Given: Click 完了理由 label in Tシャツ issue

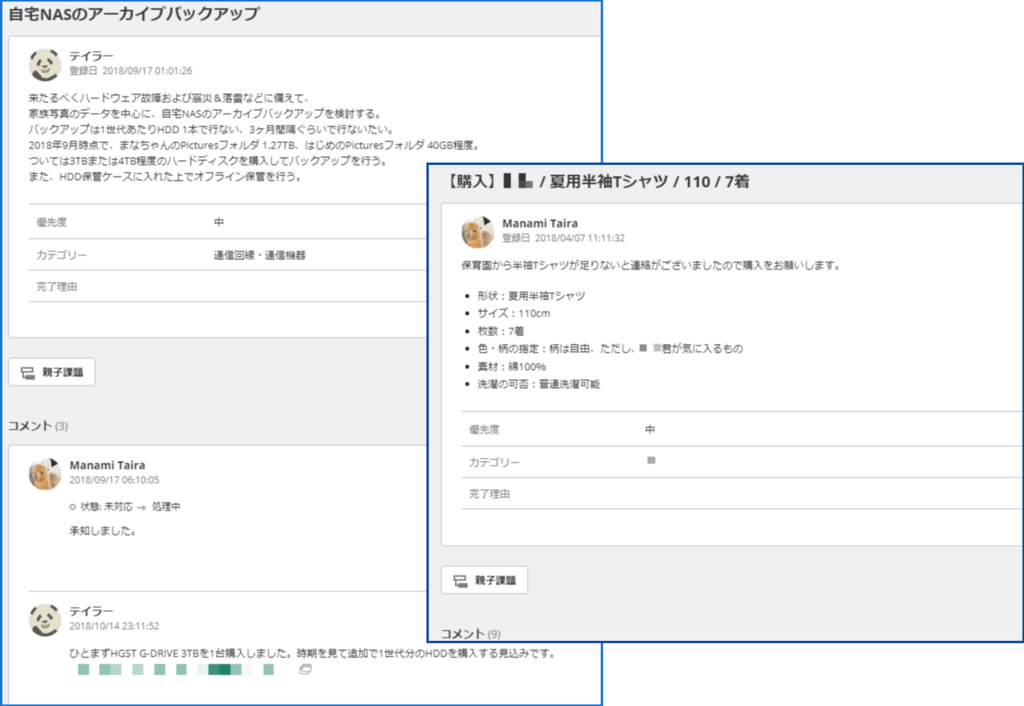Looking at the screenshot, I should click(489, 494).
